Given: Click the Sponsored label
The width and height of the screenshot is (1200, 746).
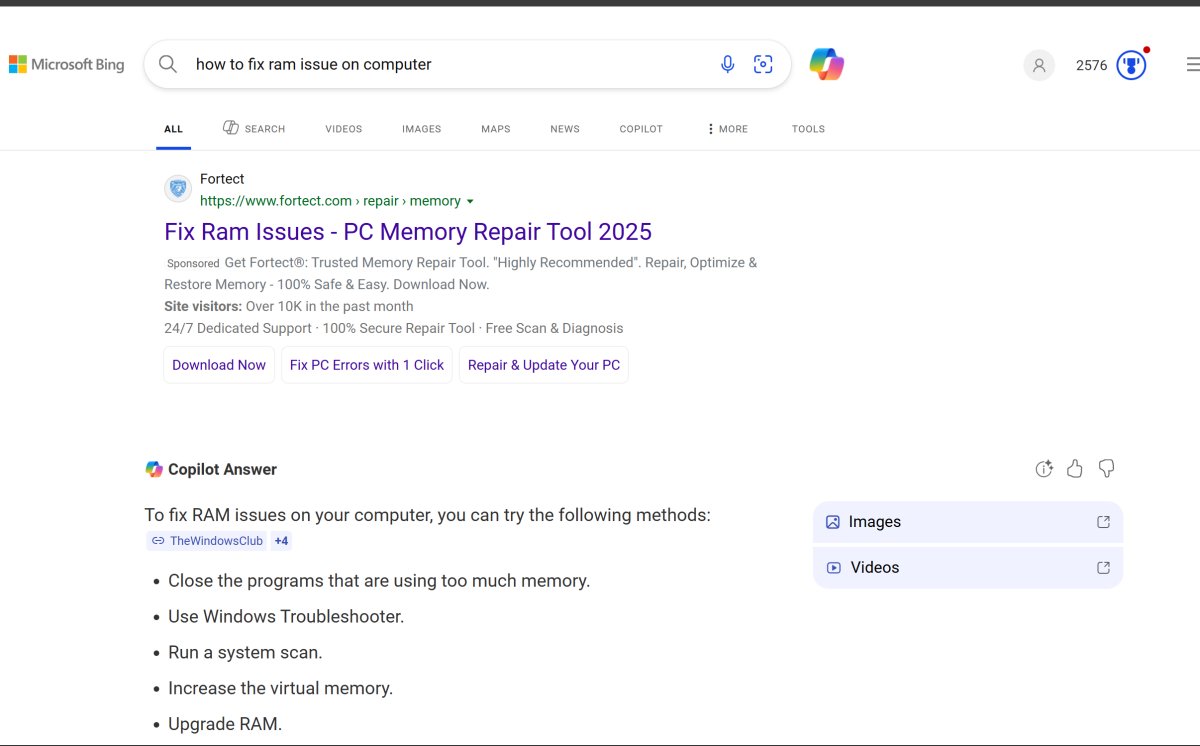Looking at the screenshot, I should [193, 264].
